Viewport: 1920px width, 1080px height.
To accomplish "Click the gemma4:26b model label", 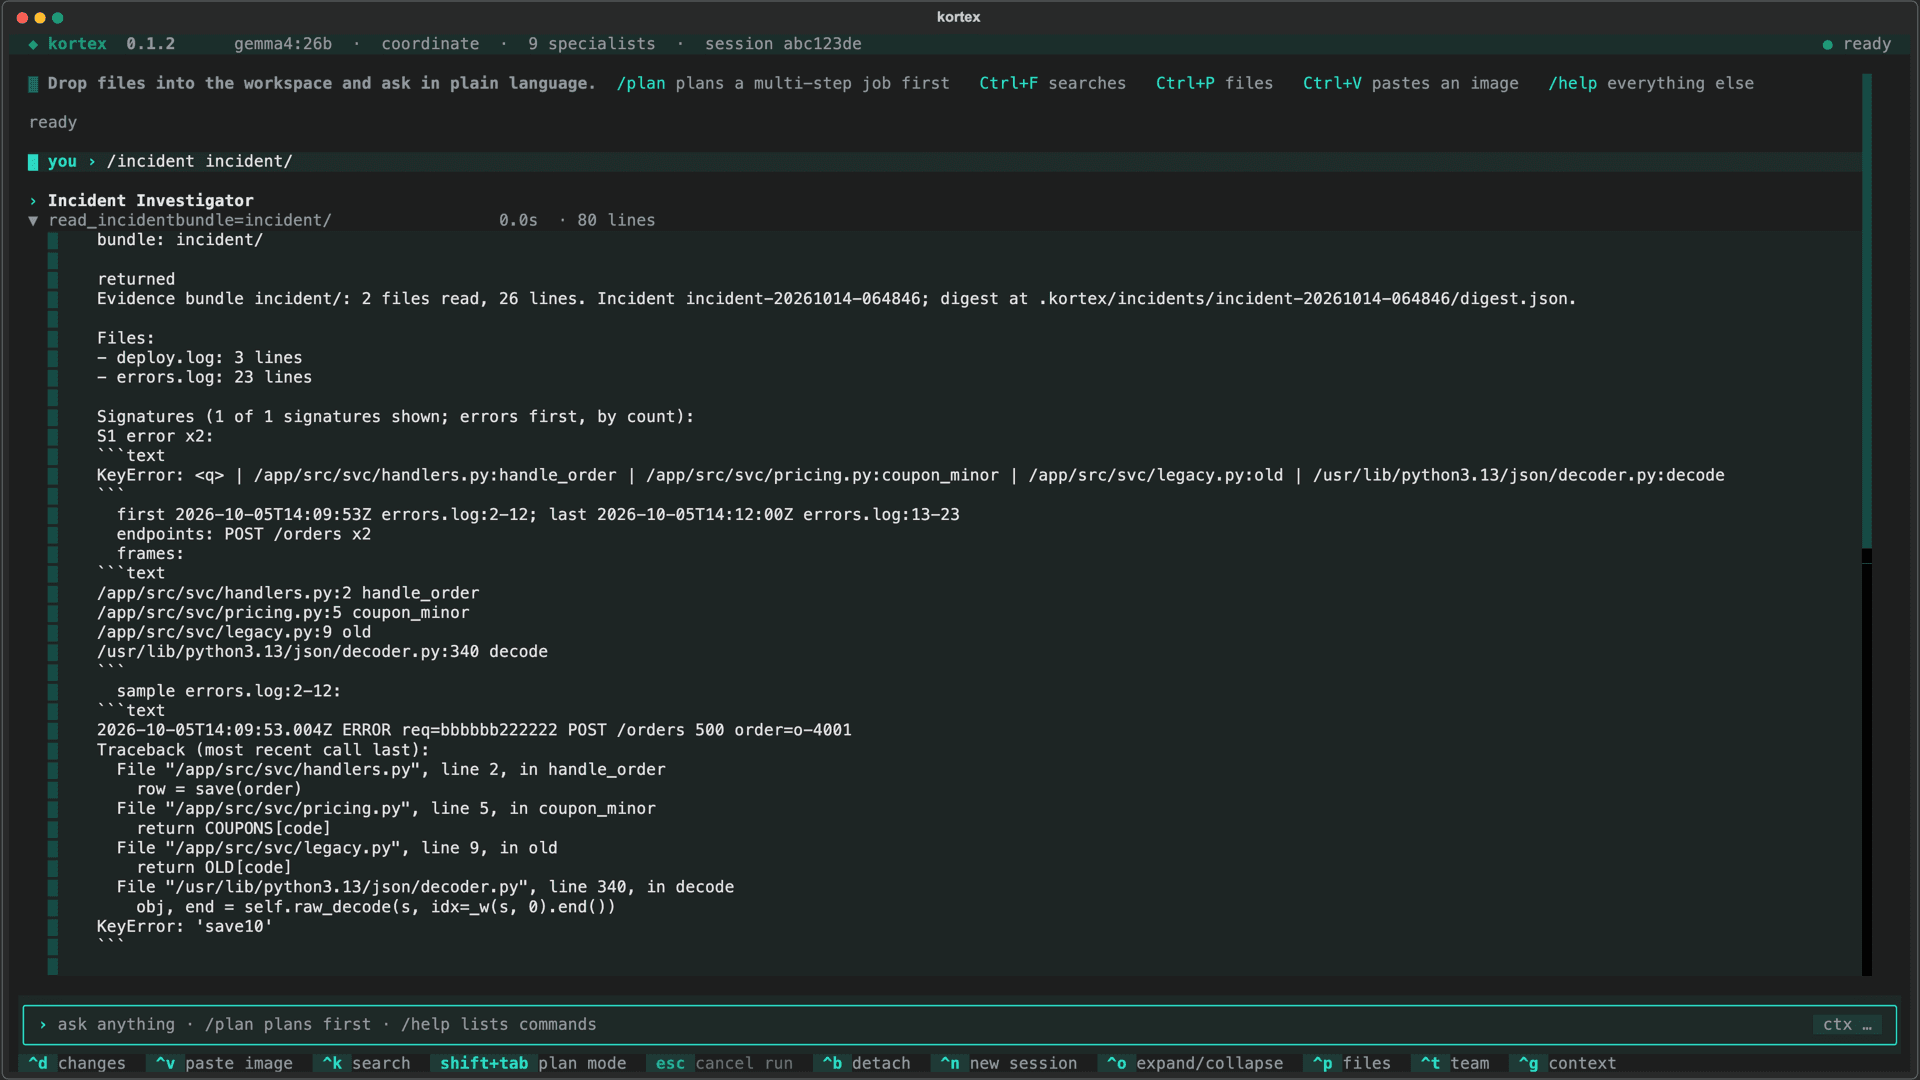I will (283, 44).
